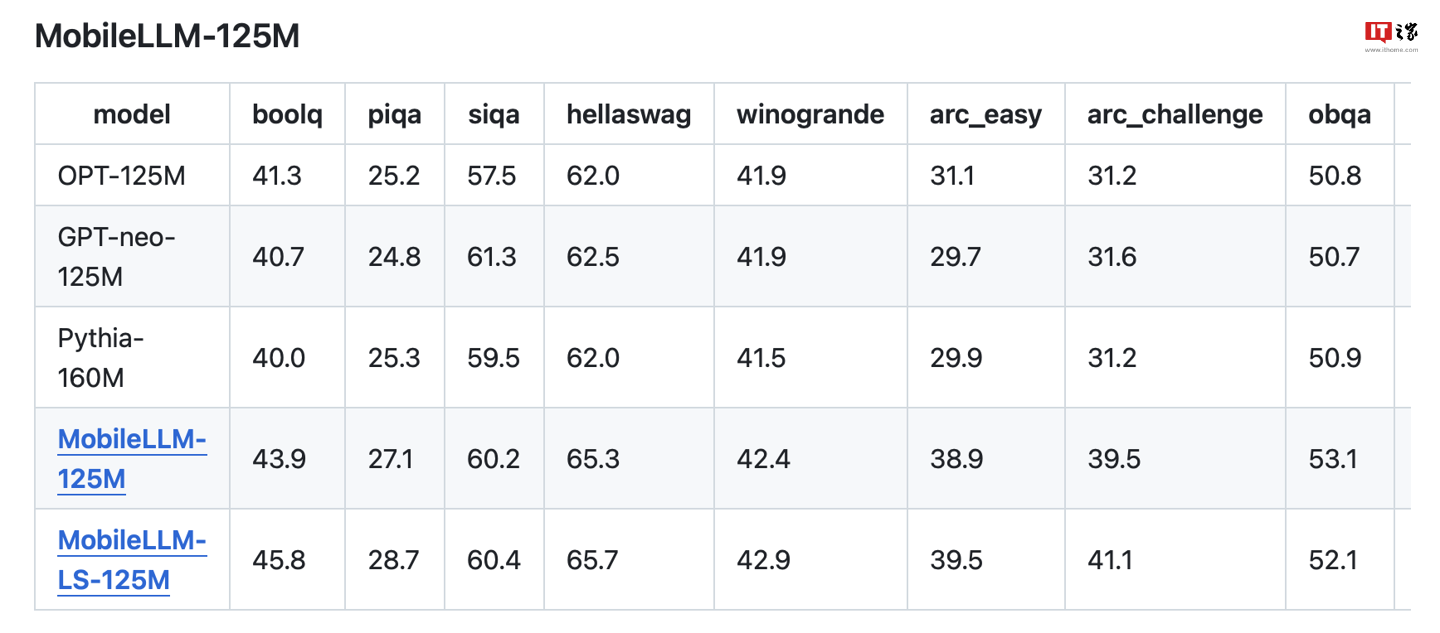This screenshot has width=1440, height=633.
Task: Select the boolq column header
Action: pos(288,115)
